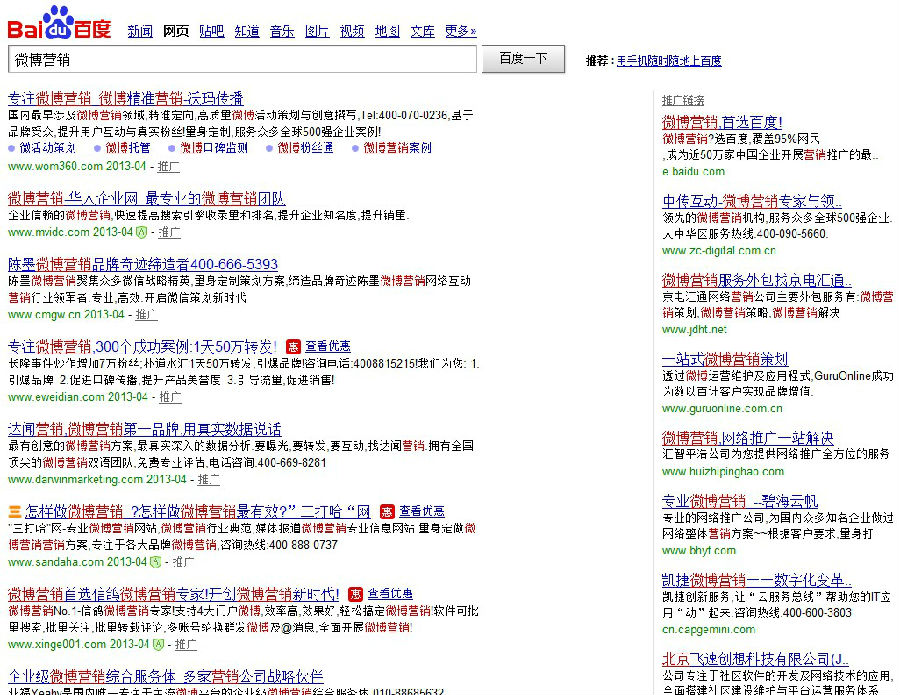The width and height of the screenshot is (900, 695).
Task: Open the 达闻营销 微博营销第一品牌 result
Action: click(145, 429)
